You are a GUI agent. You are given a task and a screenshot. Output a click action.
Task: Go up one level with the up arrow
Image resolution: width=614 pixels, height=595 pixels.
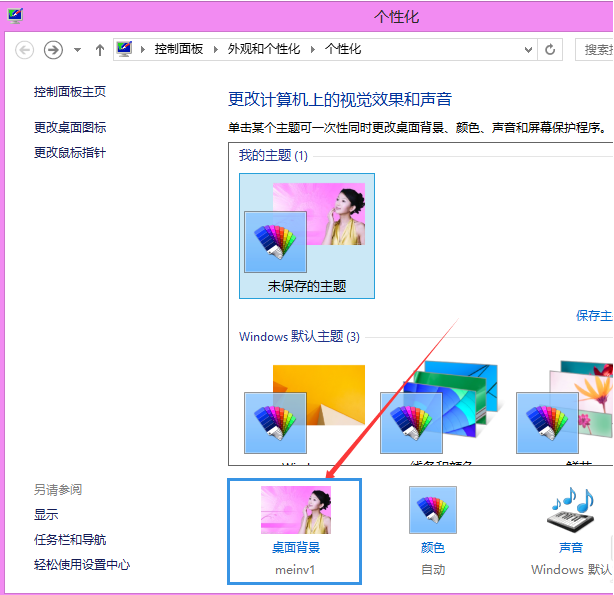100,50
